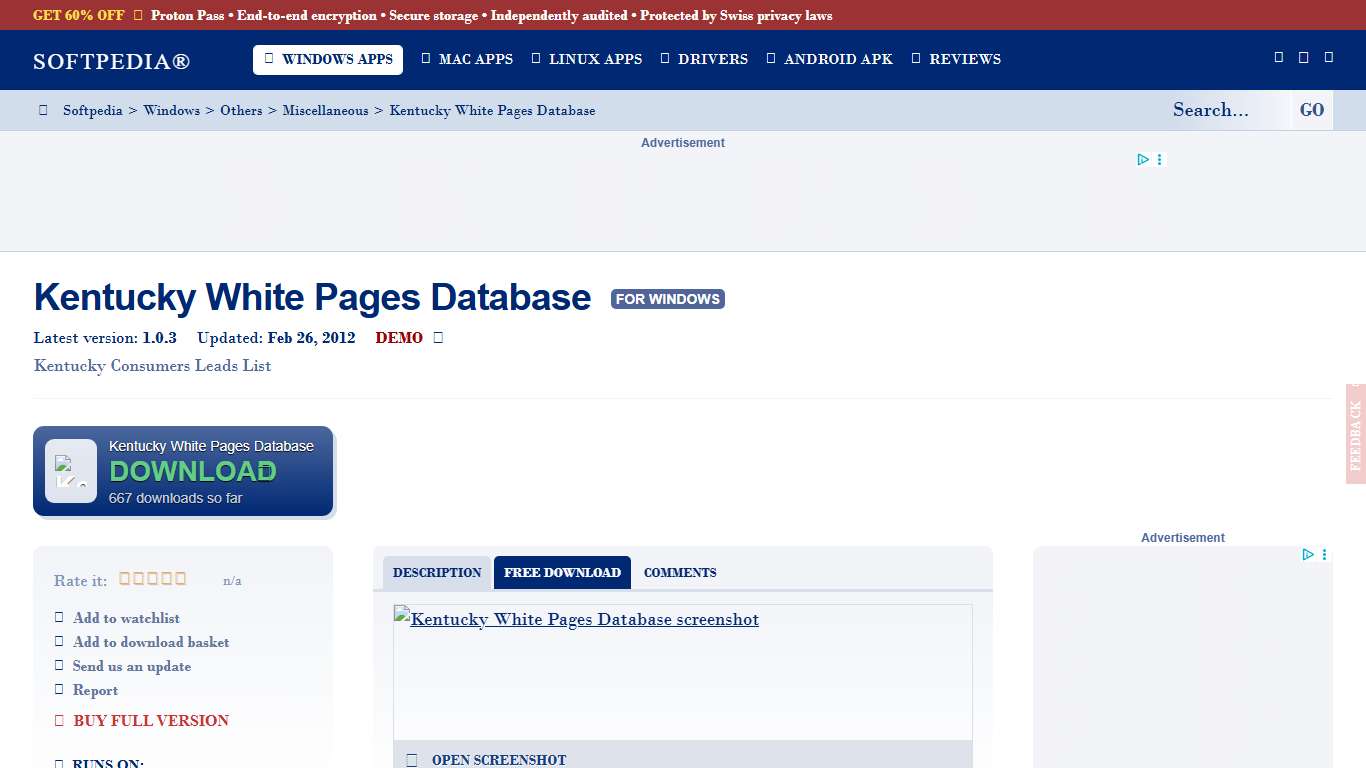Click the Add to download basket icon
The width and height of the screenshot is (1366, 768).
click(59, 641)
